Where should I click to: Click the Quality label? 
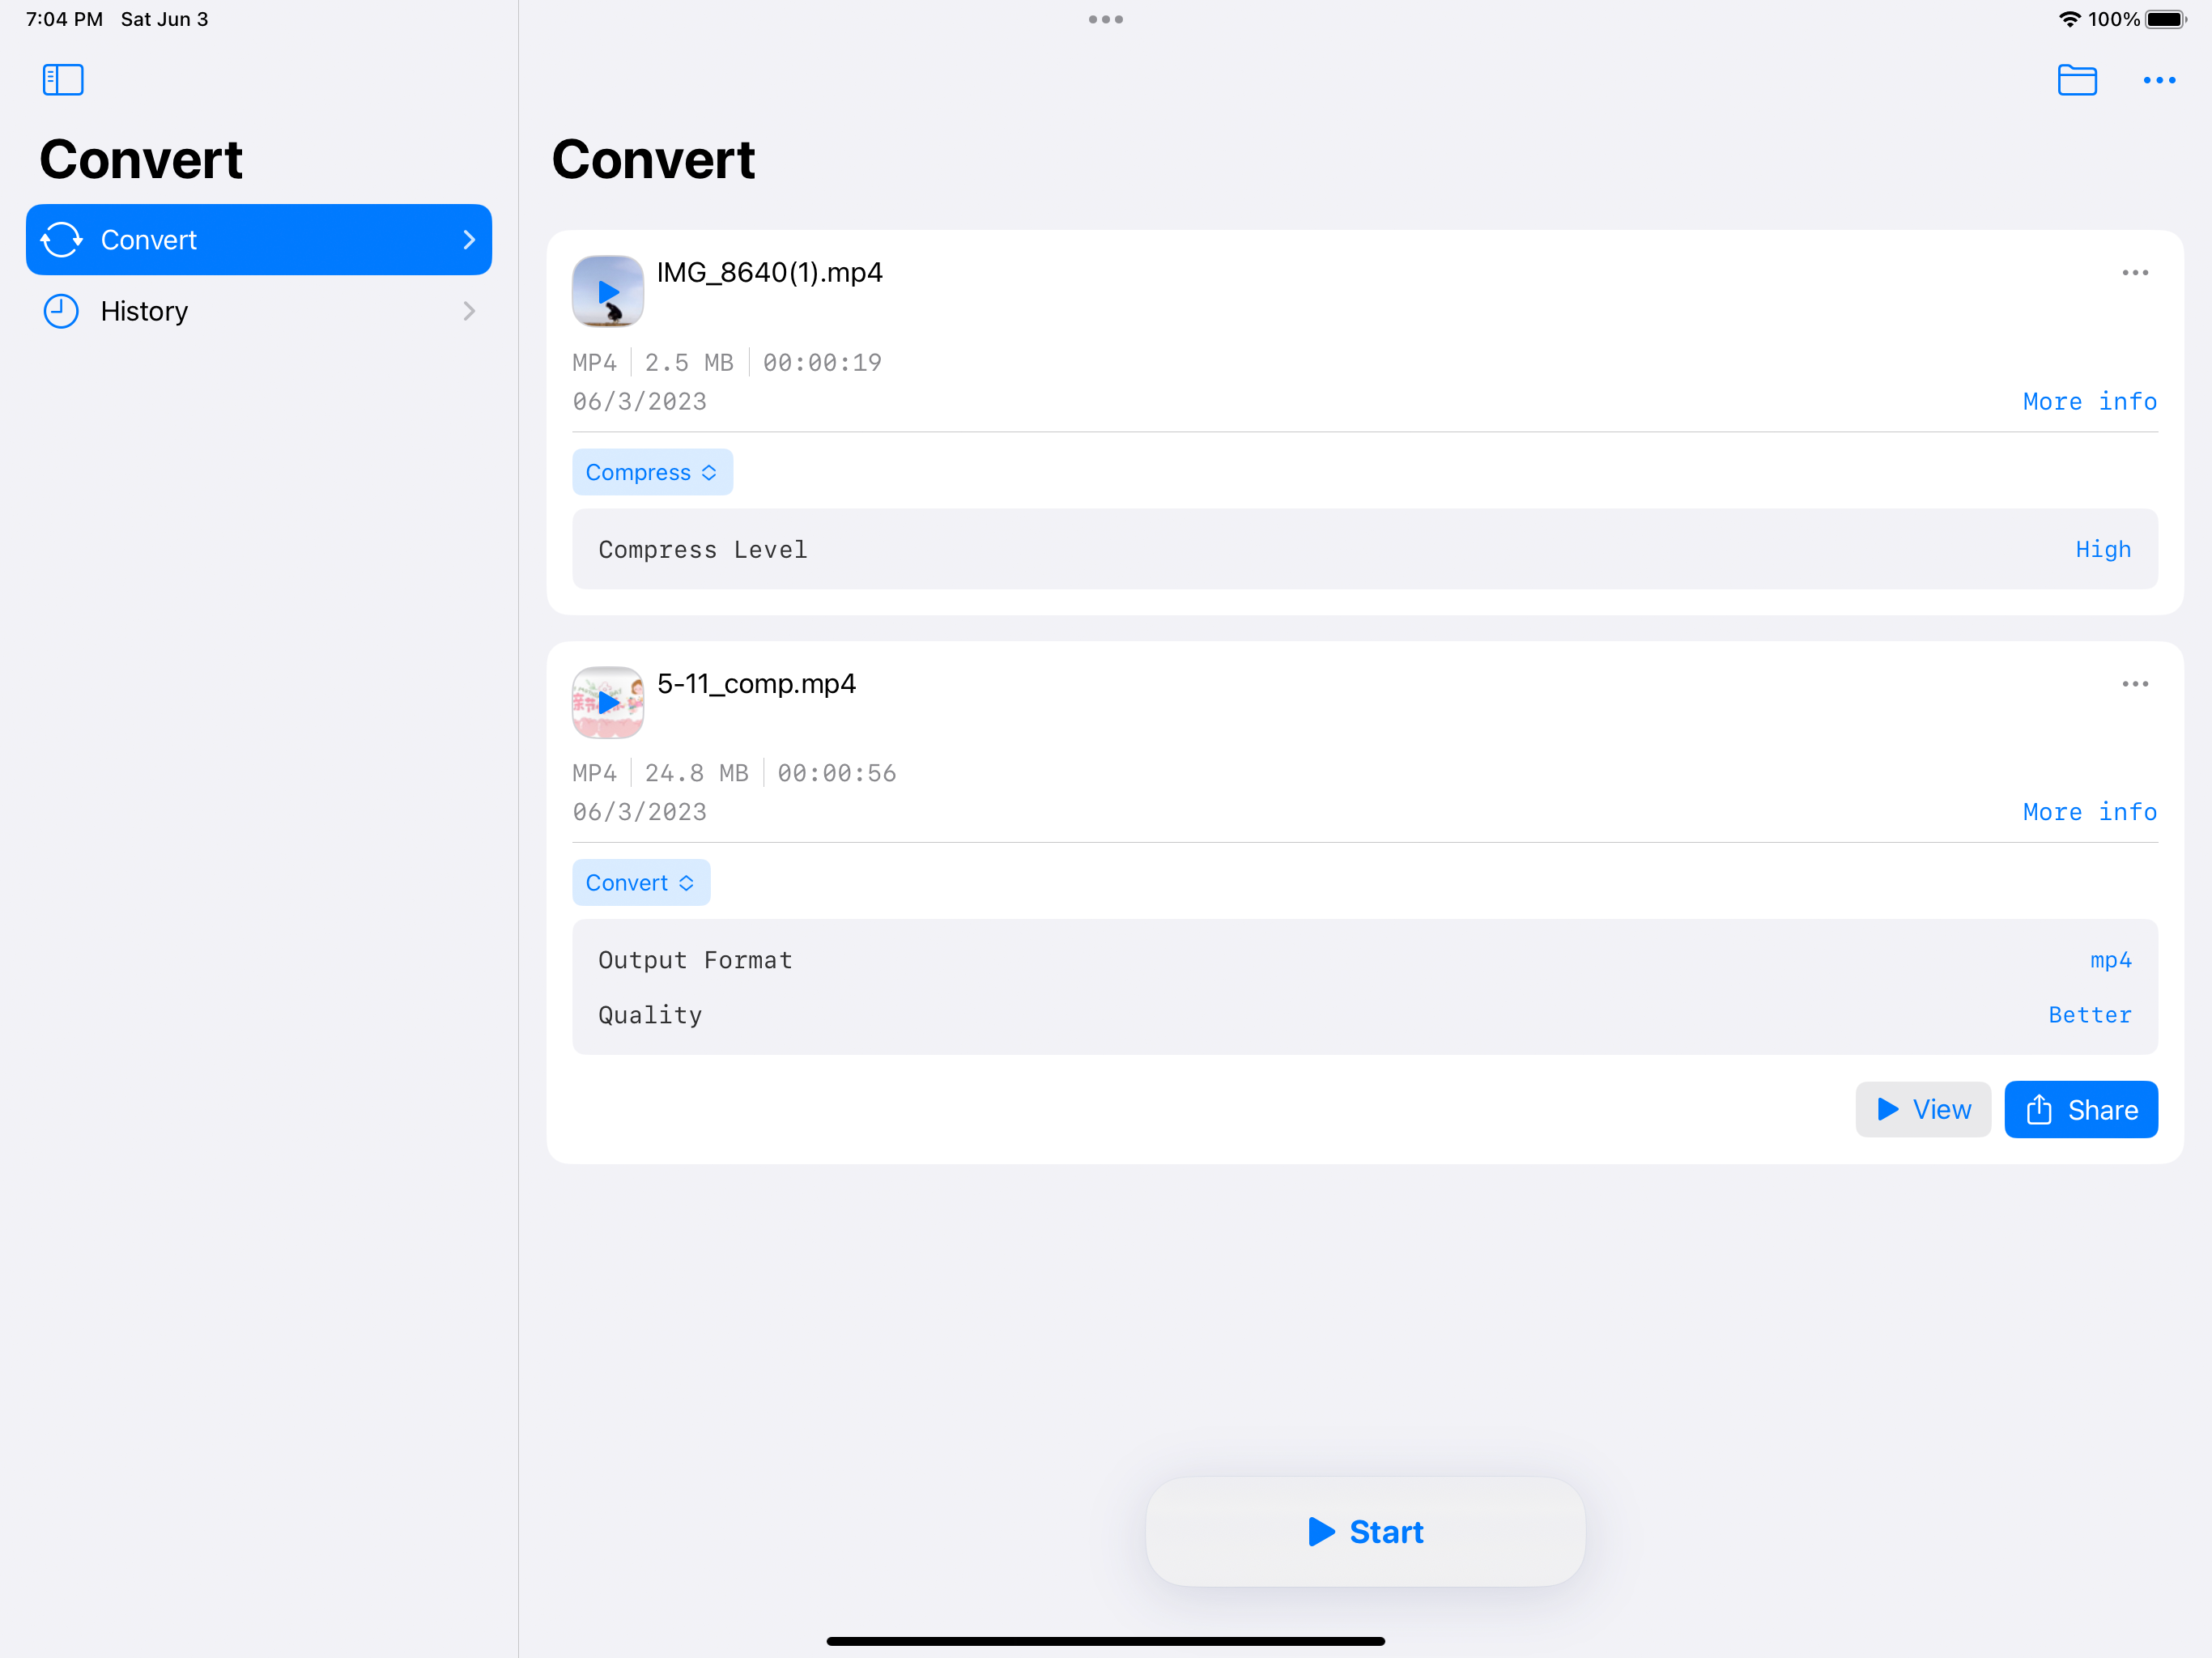click(x=650, y=1015)
